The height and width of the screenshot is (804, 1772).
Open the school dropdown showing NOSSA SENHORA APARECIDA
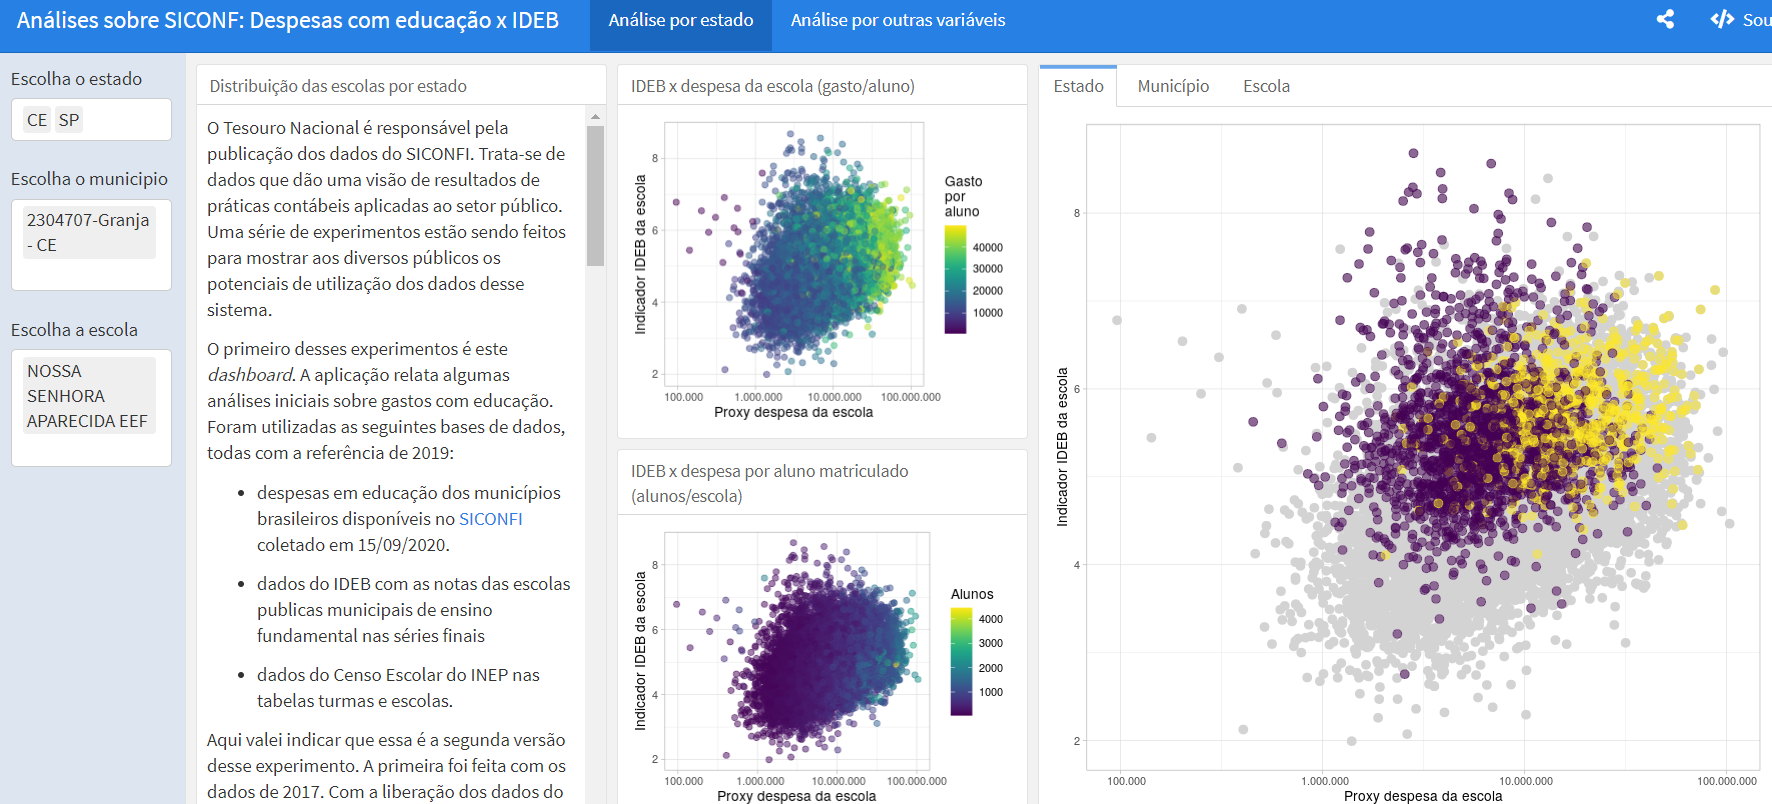coord(90,396)
